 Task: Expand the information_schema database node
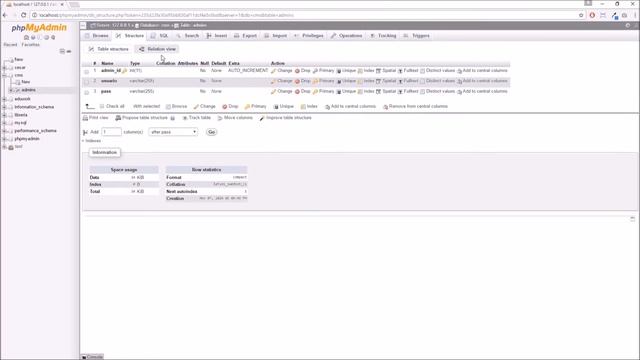point(4,107)
